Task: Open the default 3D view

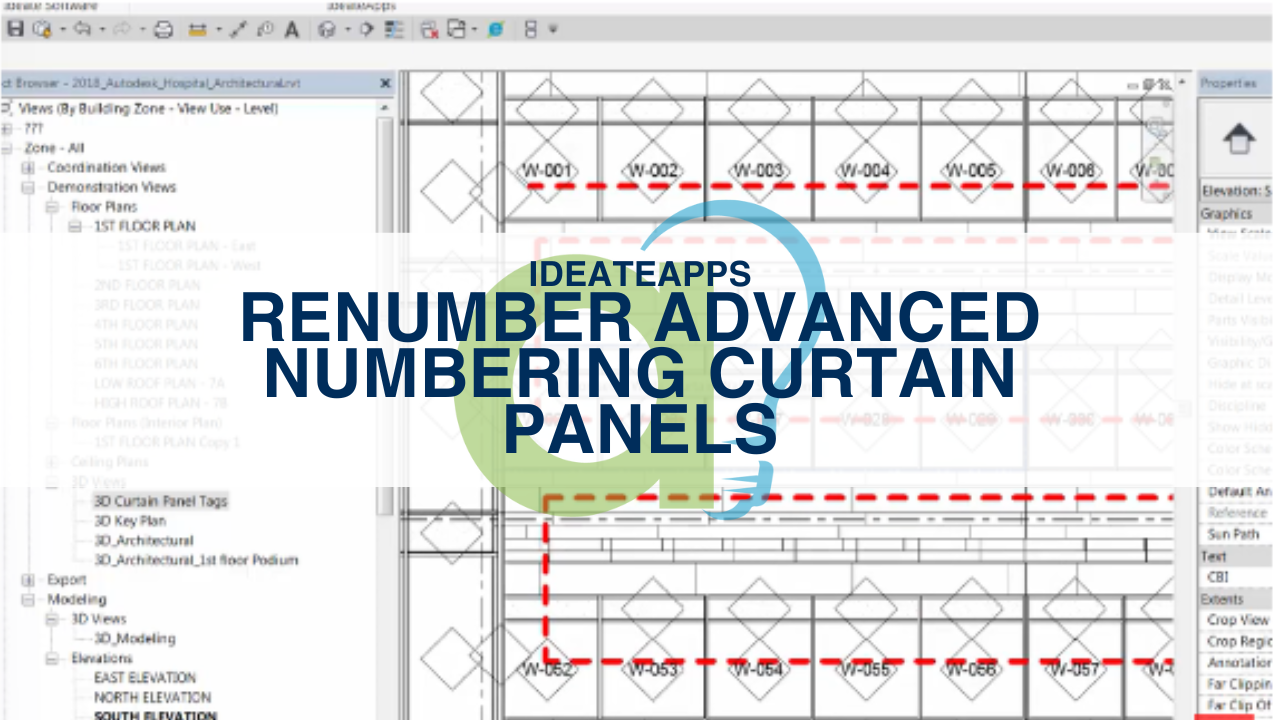Action: [x=326, y=30]
